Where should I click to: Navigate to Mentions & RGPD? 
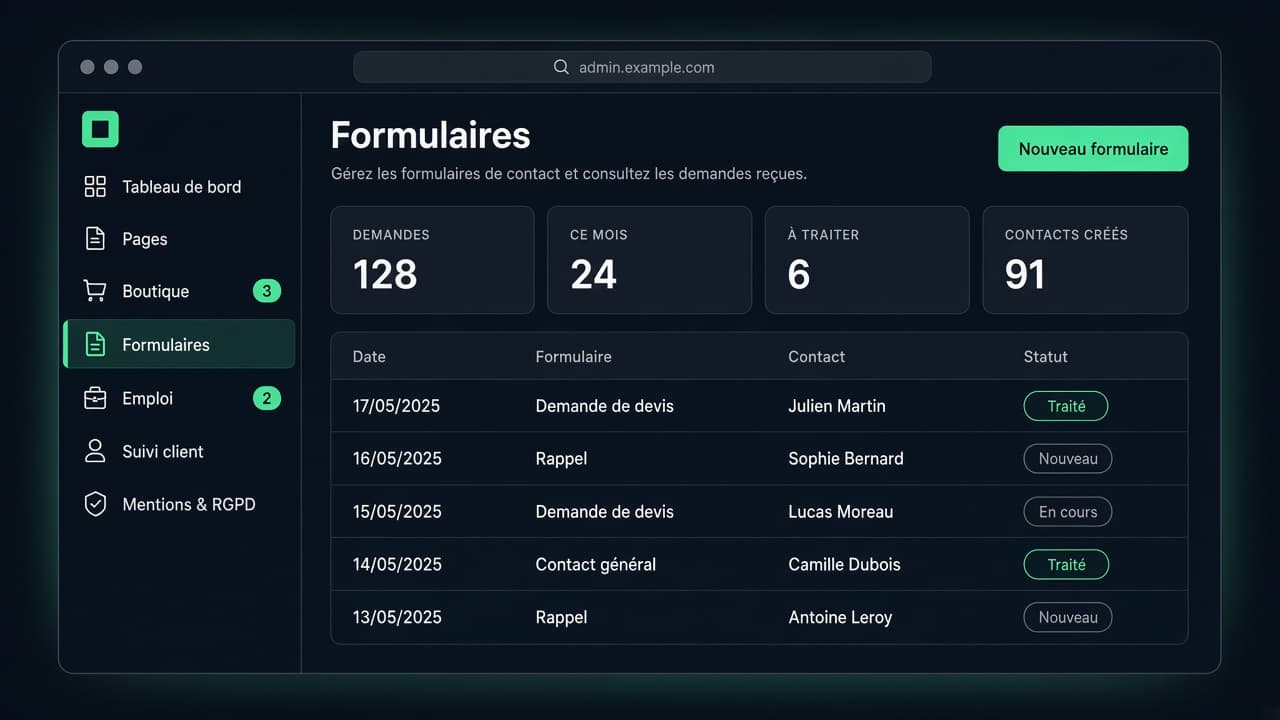(179, 504)
